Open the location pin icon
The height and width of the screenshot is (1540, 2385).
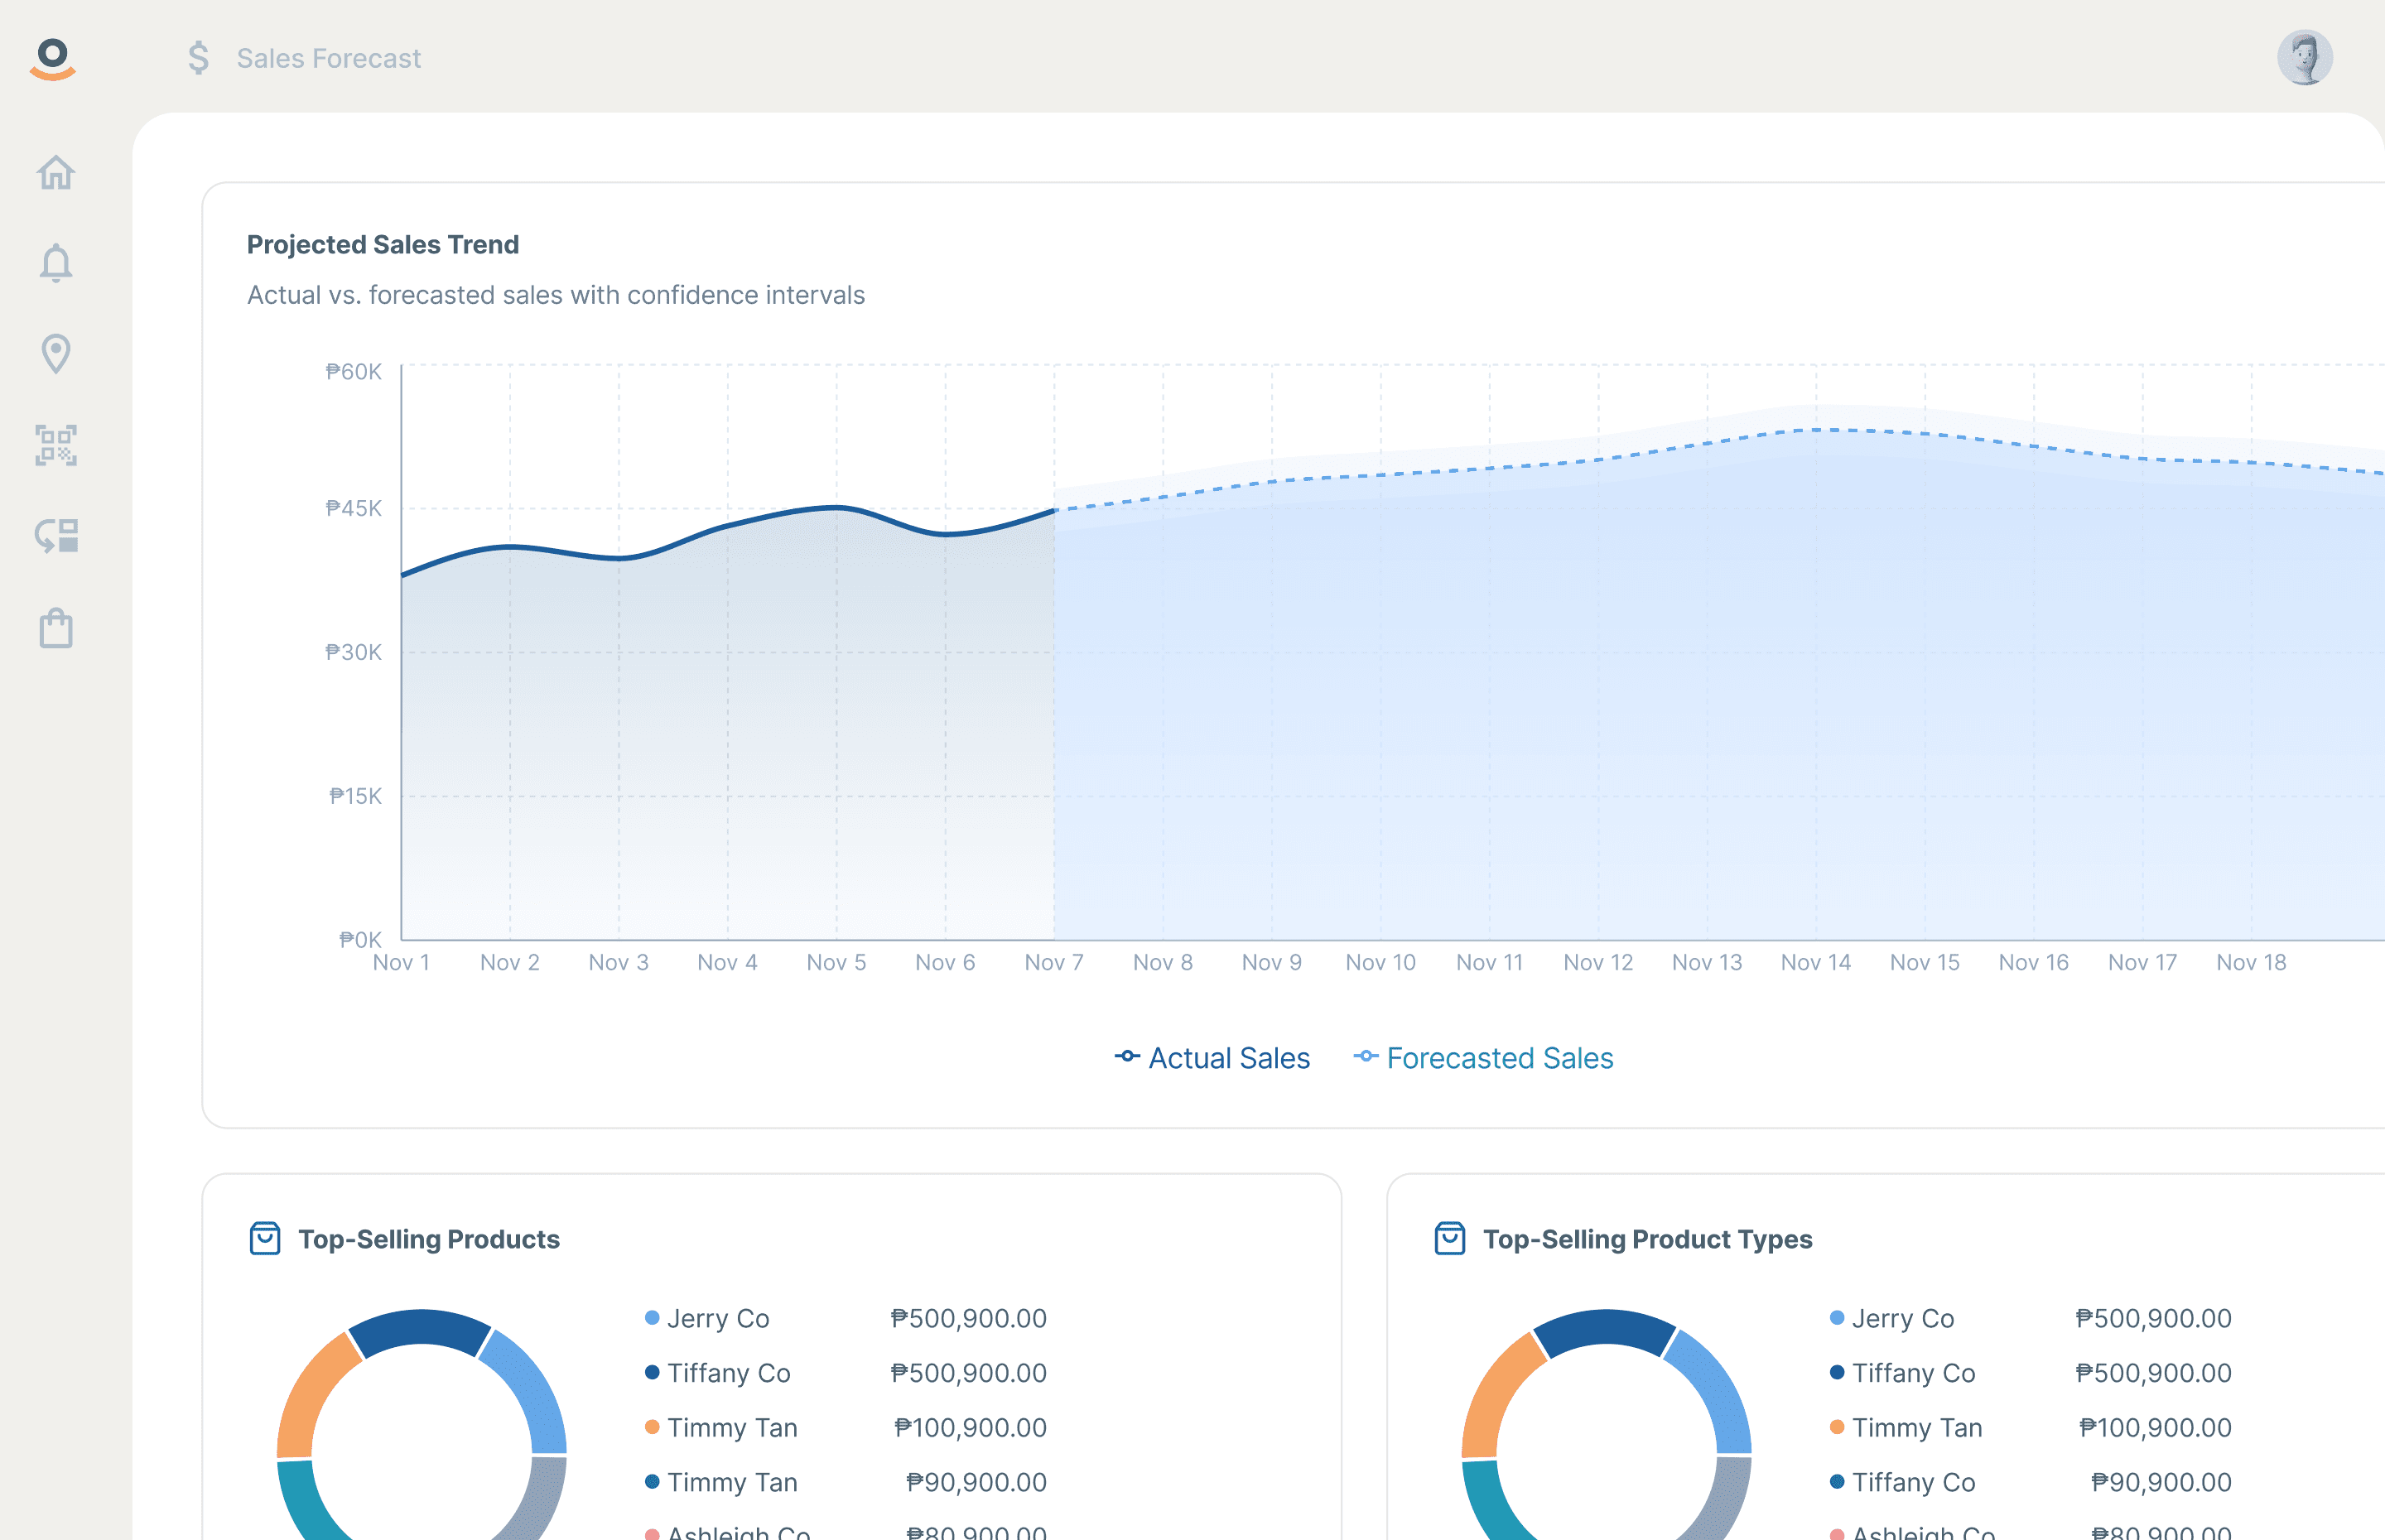click(x=56, y=353)
